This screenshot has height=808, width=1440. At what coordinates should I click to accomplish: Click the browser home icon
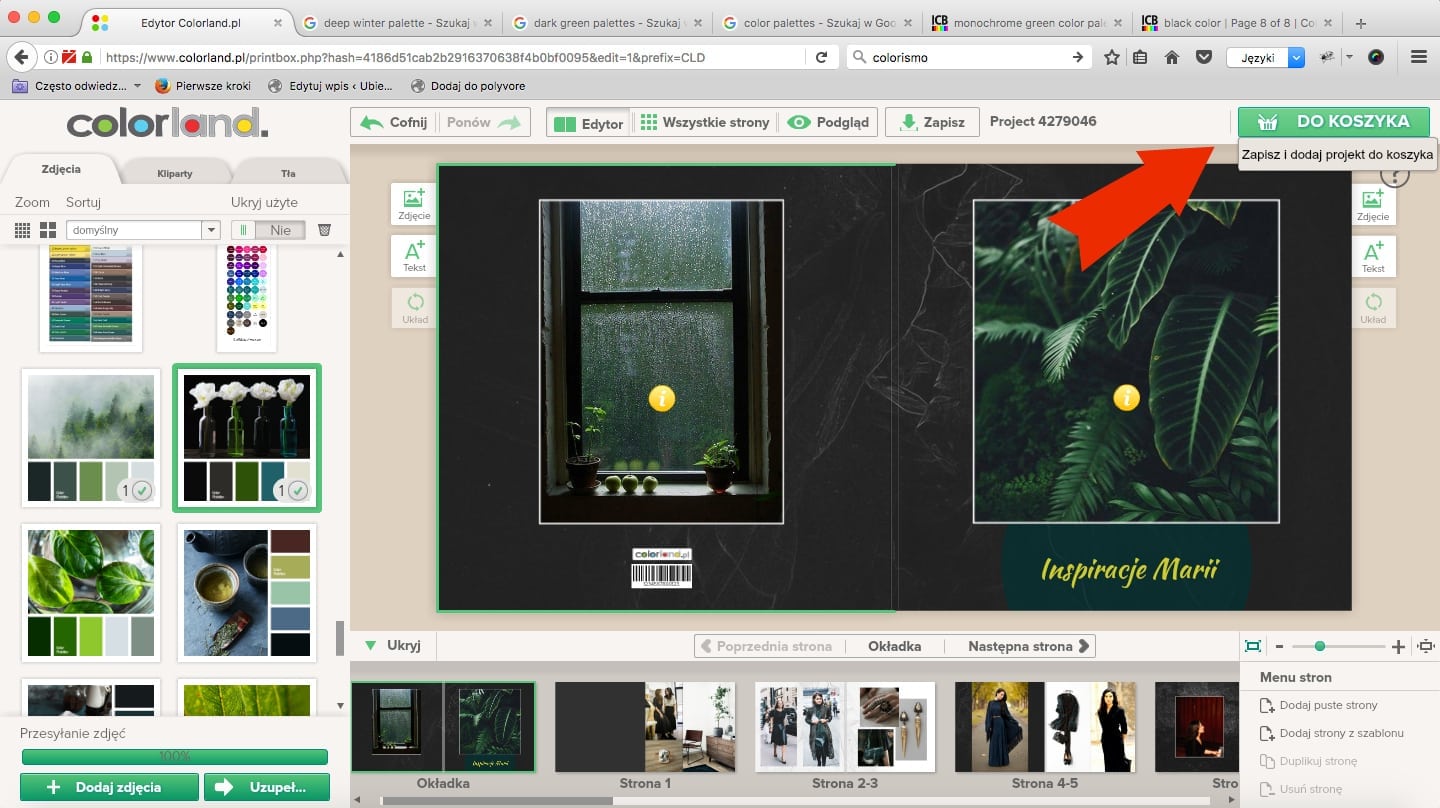pyautogui.click(x=1172, y=57)
